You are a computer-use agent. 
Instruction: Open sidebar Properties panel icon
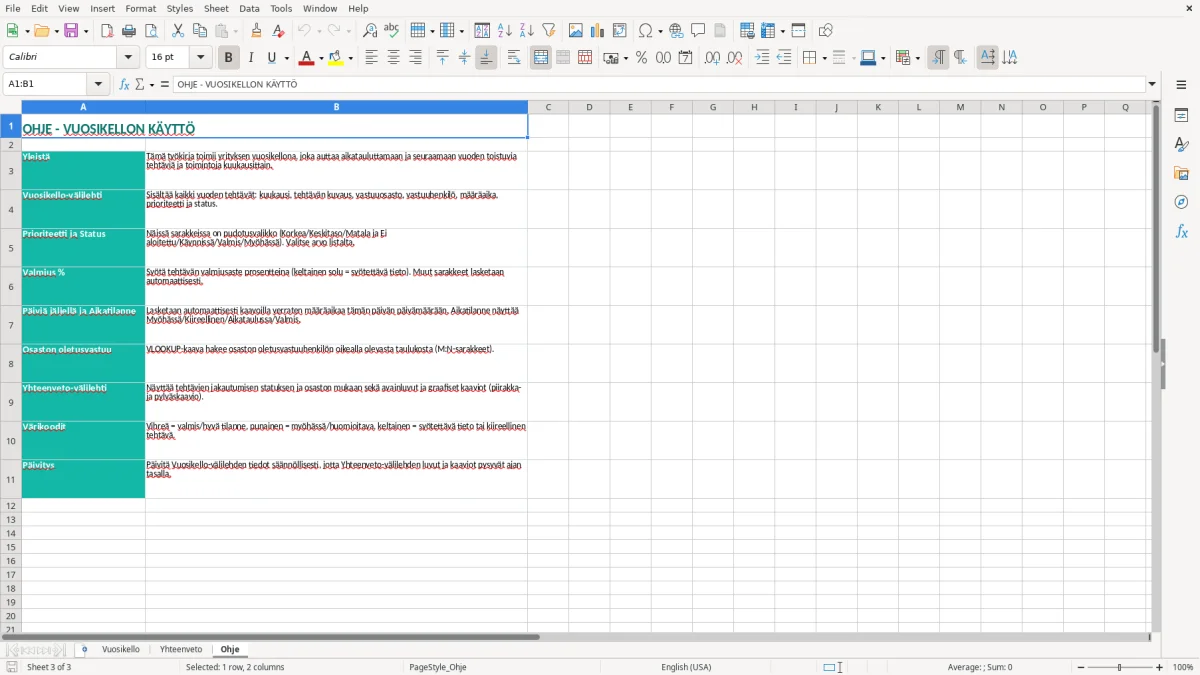click(x=1181, y=116)
